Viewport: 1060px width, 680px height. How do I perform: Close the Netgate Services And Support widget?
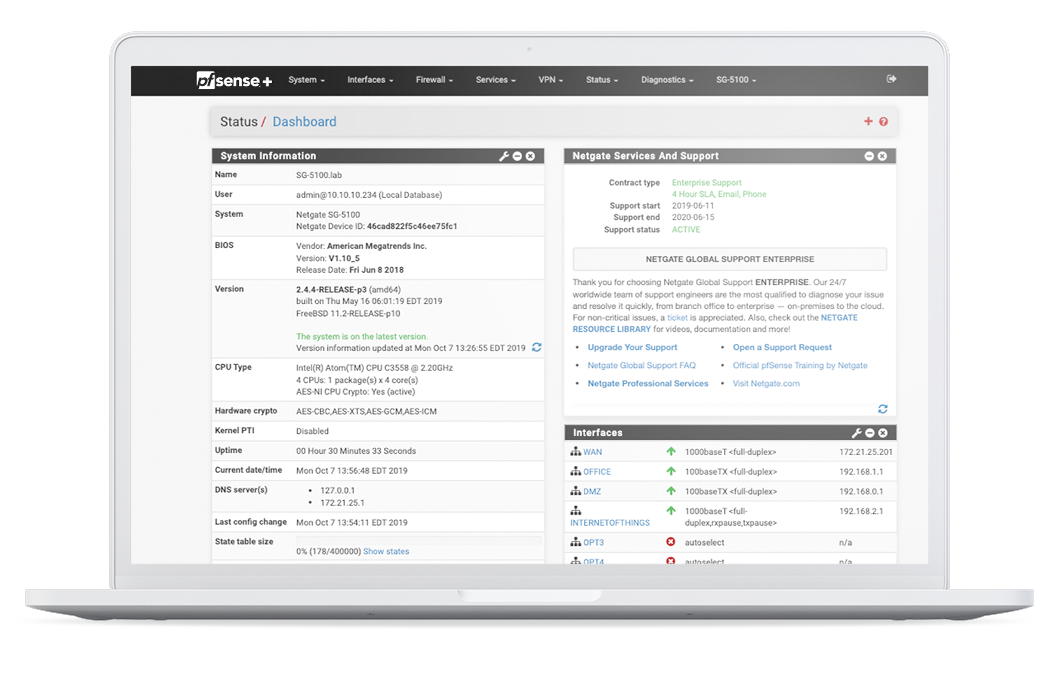[x=882, y=156]
